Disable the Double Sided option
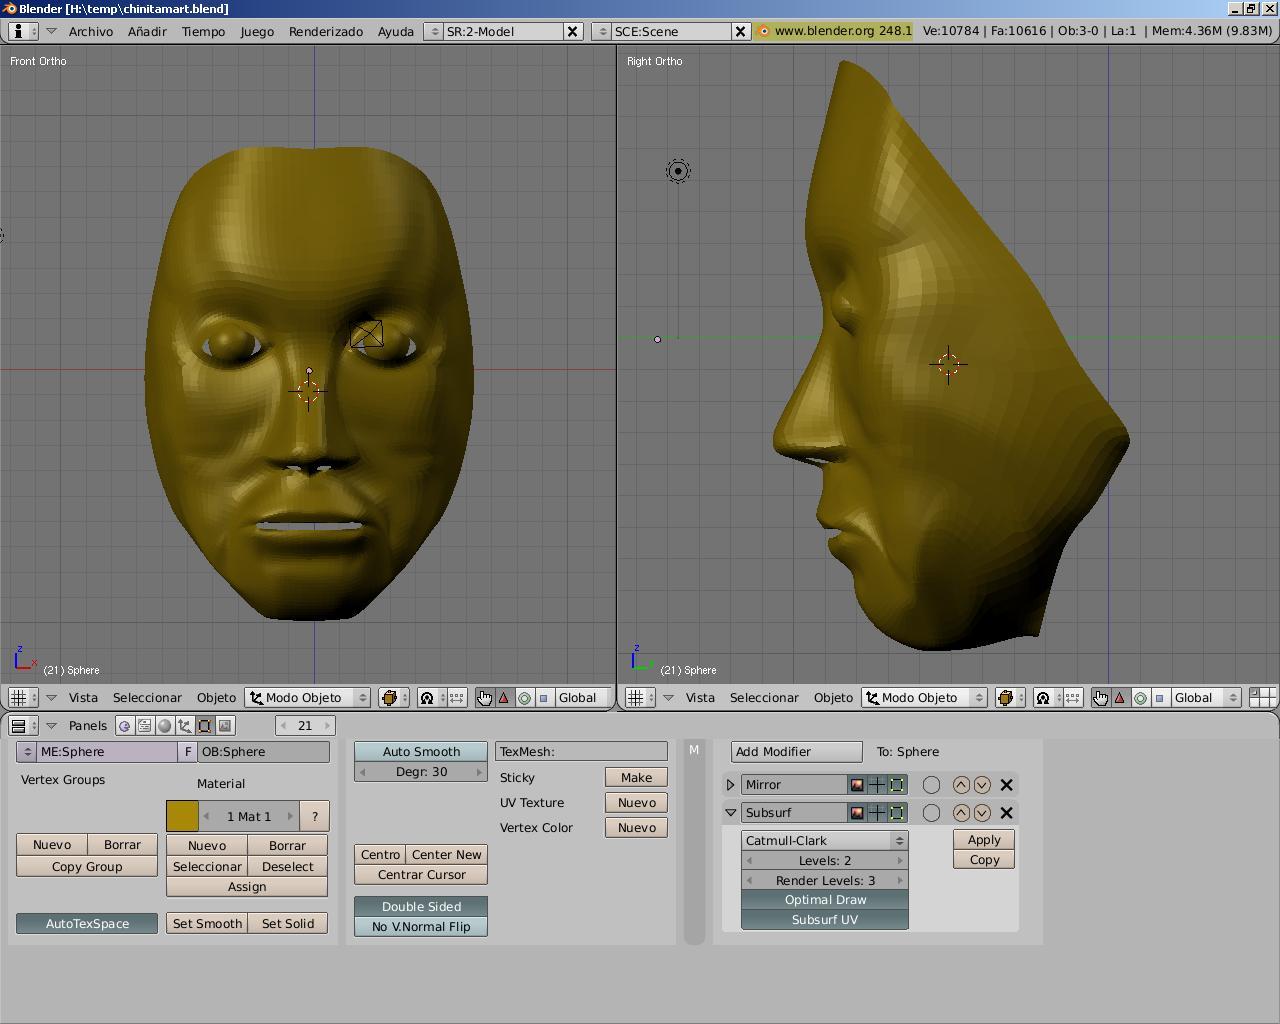This screenshot has width=1280, height=1024. [421, 907]
